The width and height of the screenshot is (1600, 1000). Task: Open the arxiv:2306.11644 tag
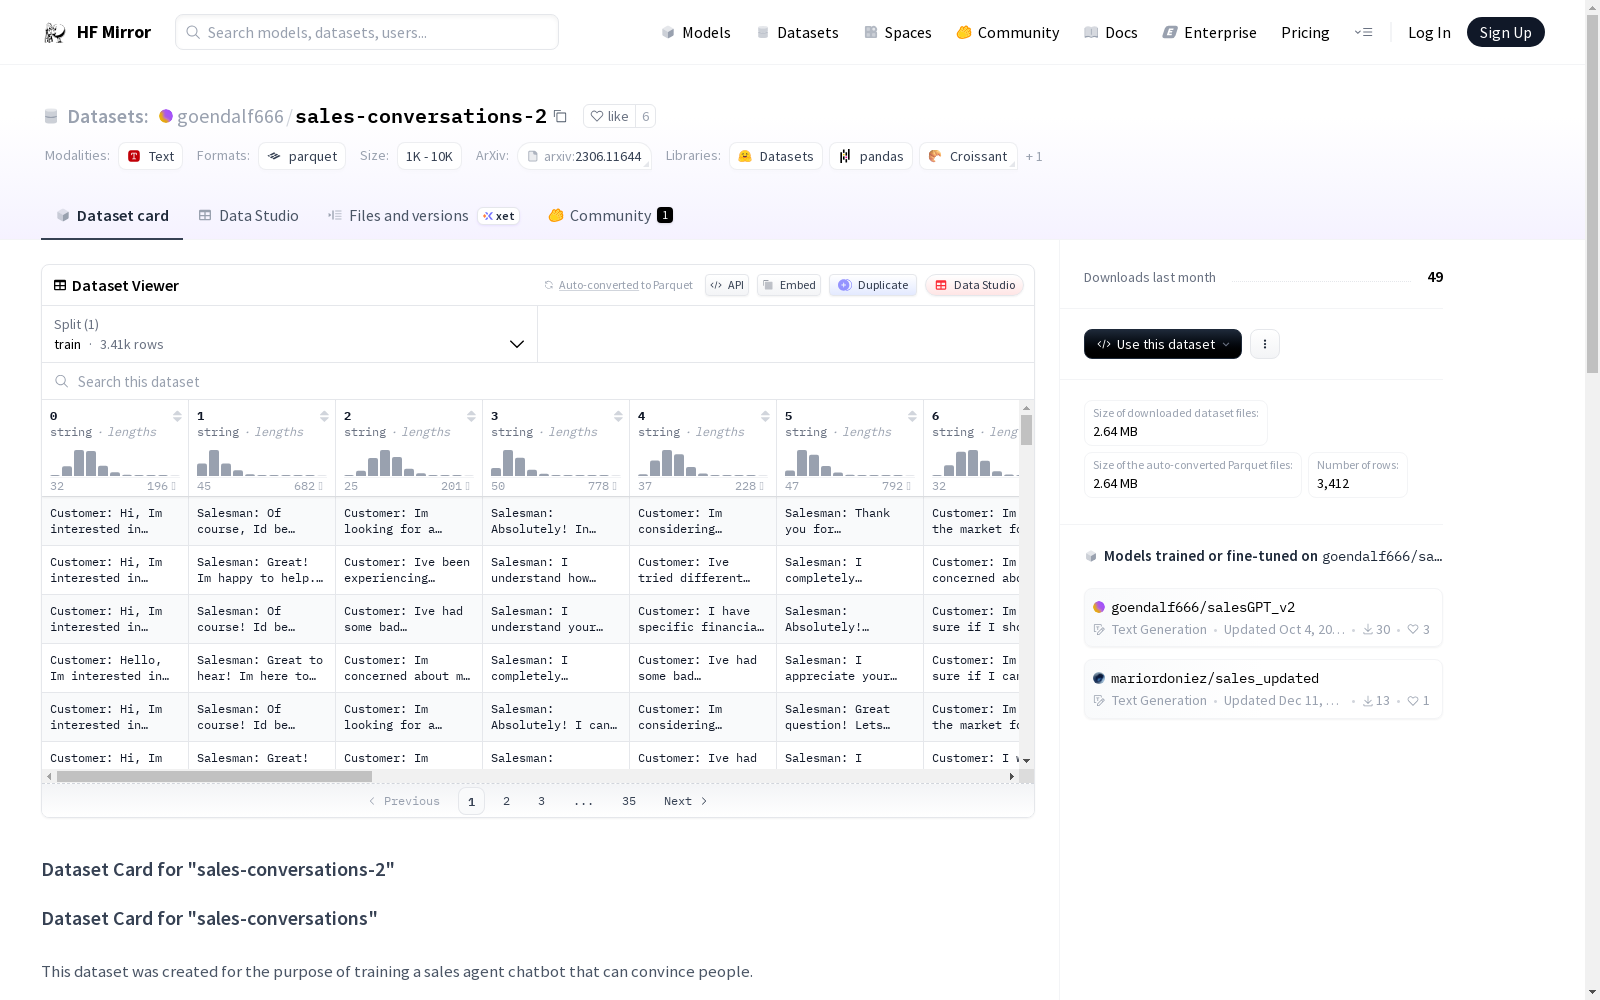(584, 156)
